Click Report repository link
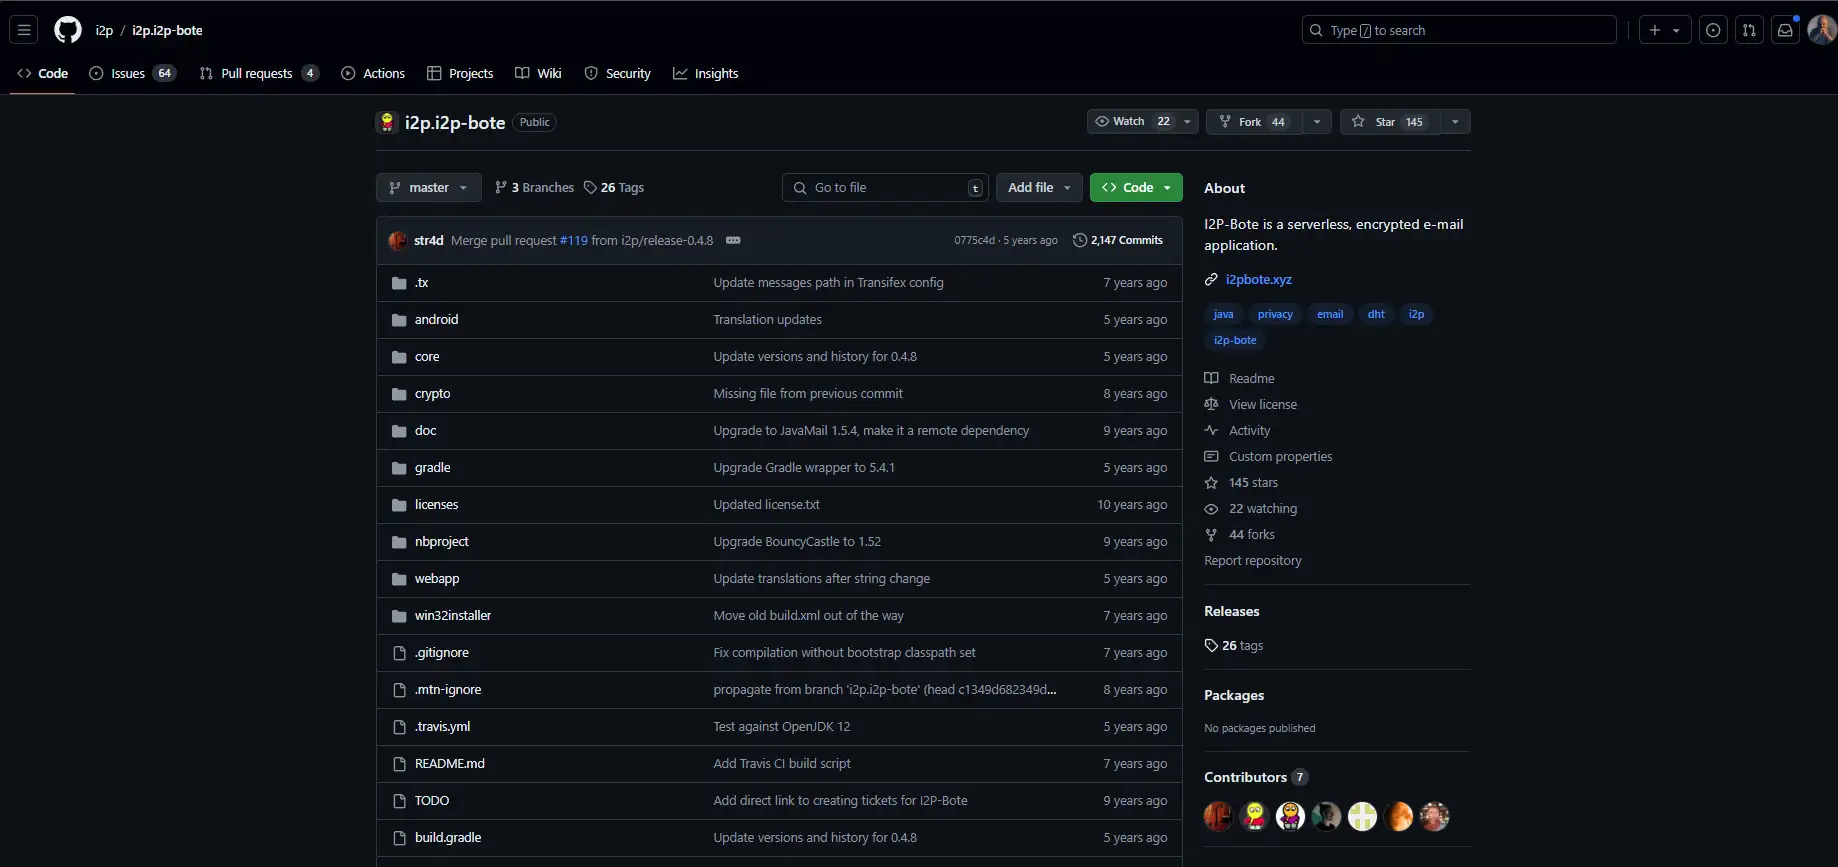This screenshot has width=1838, height=867. (x=1253, y=561)
